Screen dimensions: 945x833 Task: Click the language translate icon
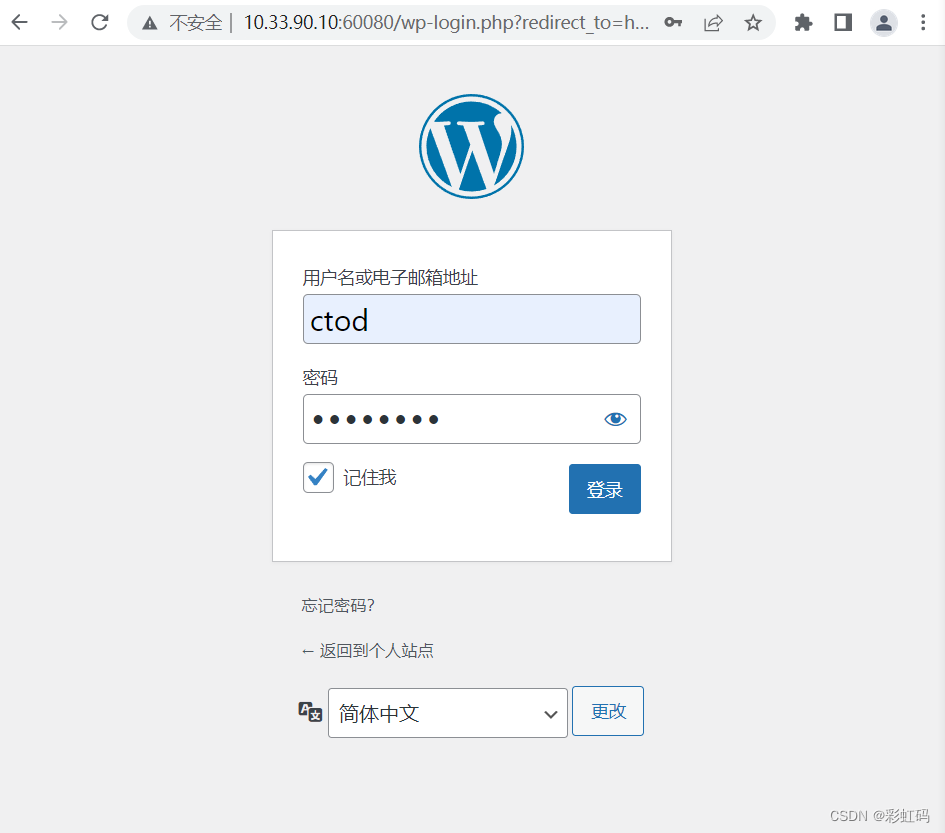coord(310,712)
